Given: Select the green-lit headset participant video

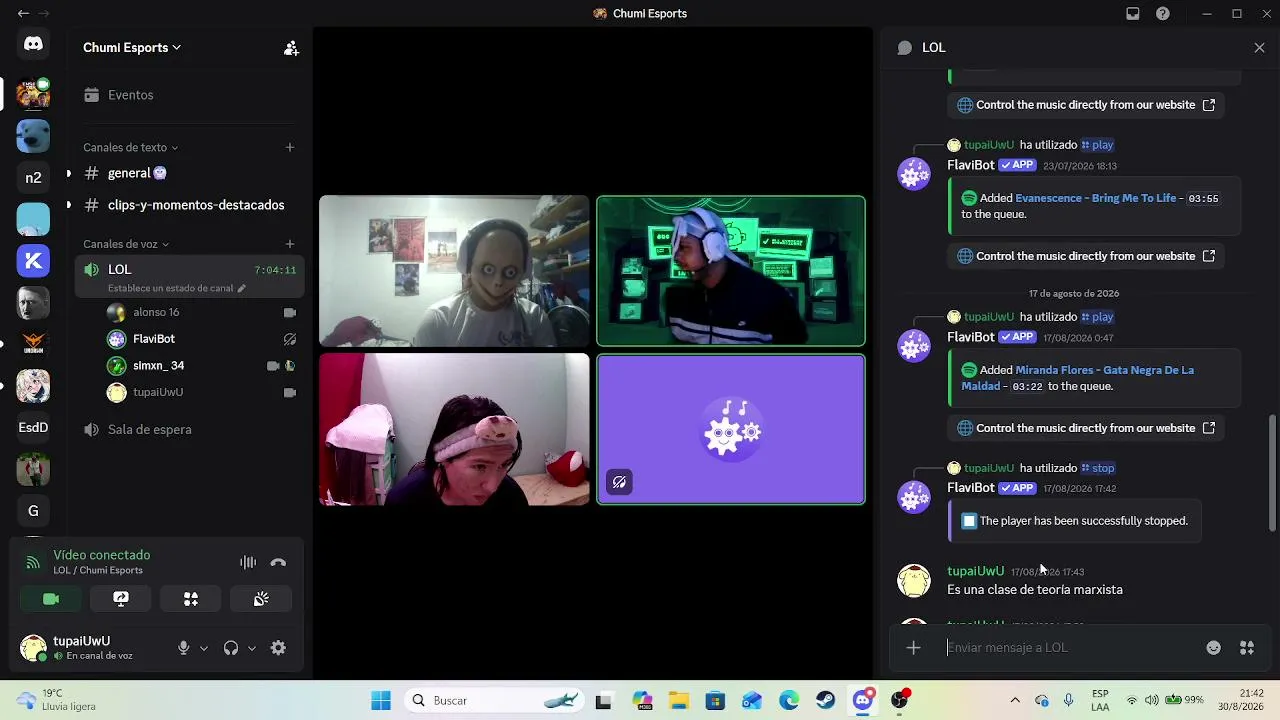Looking at the screenshot, I should (x=731, y=271).
